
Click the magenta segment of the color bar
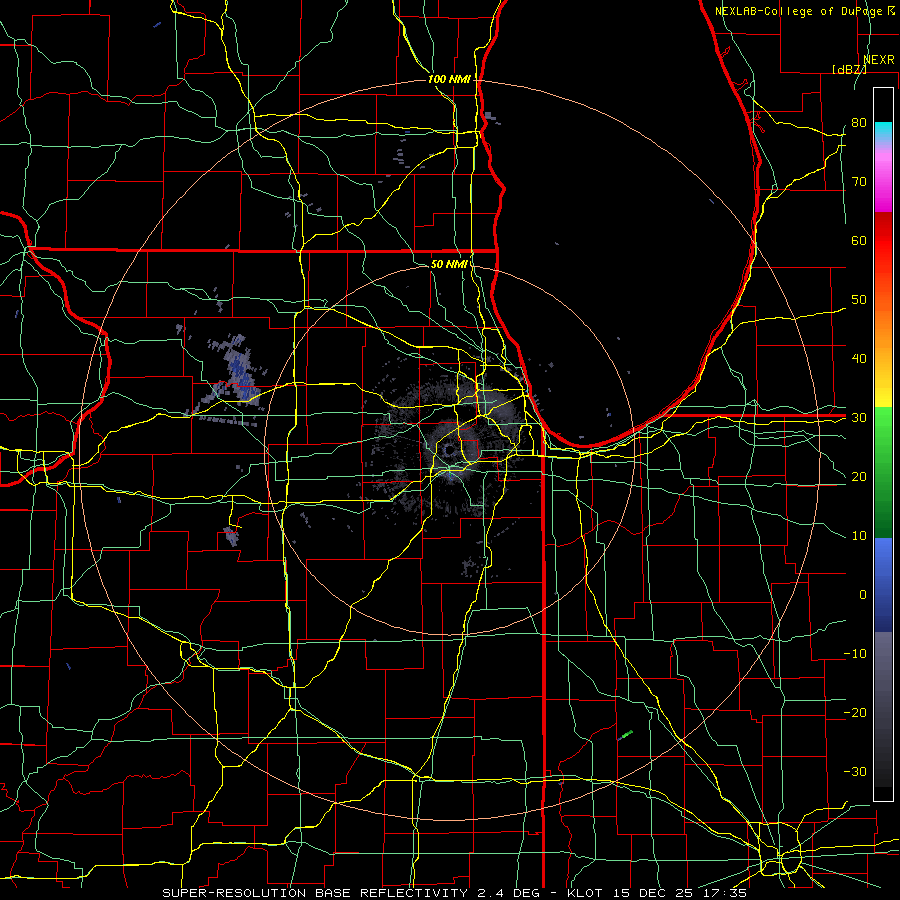[x=883, y=192]
